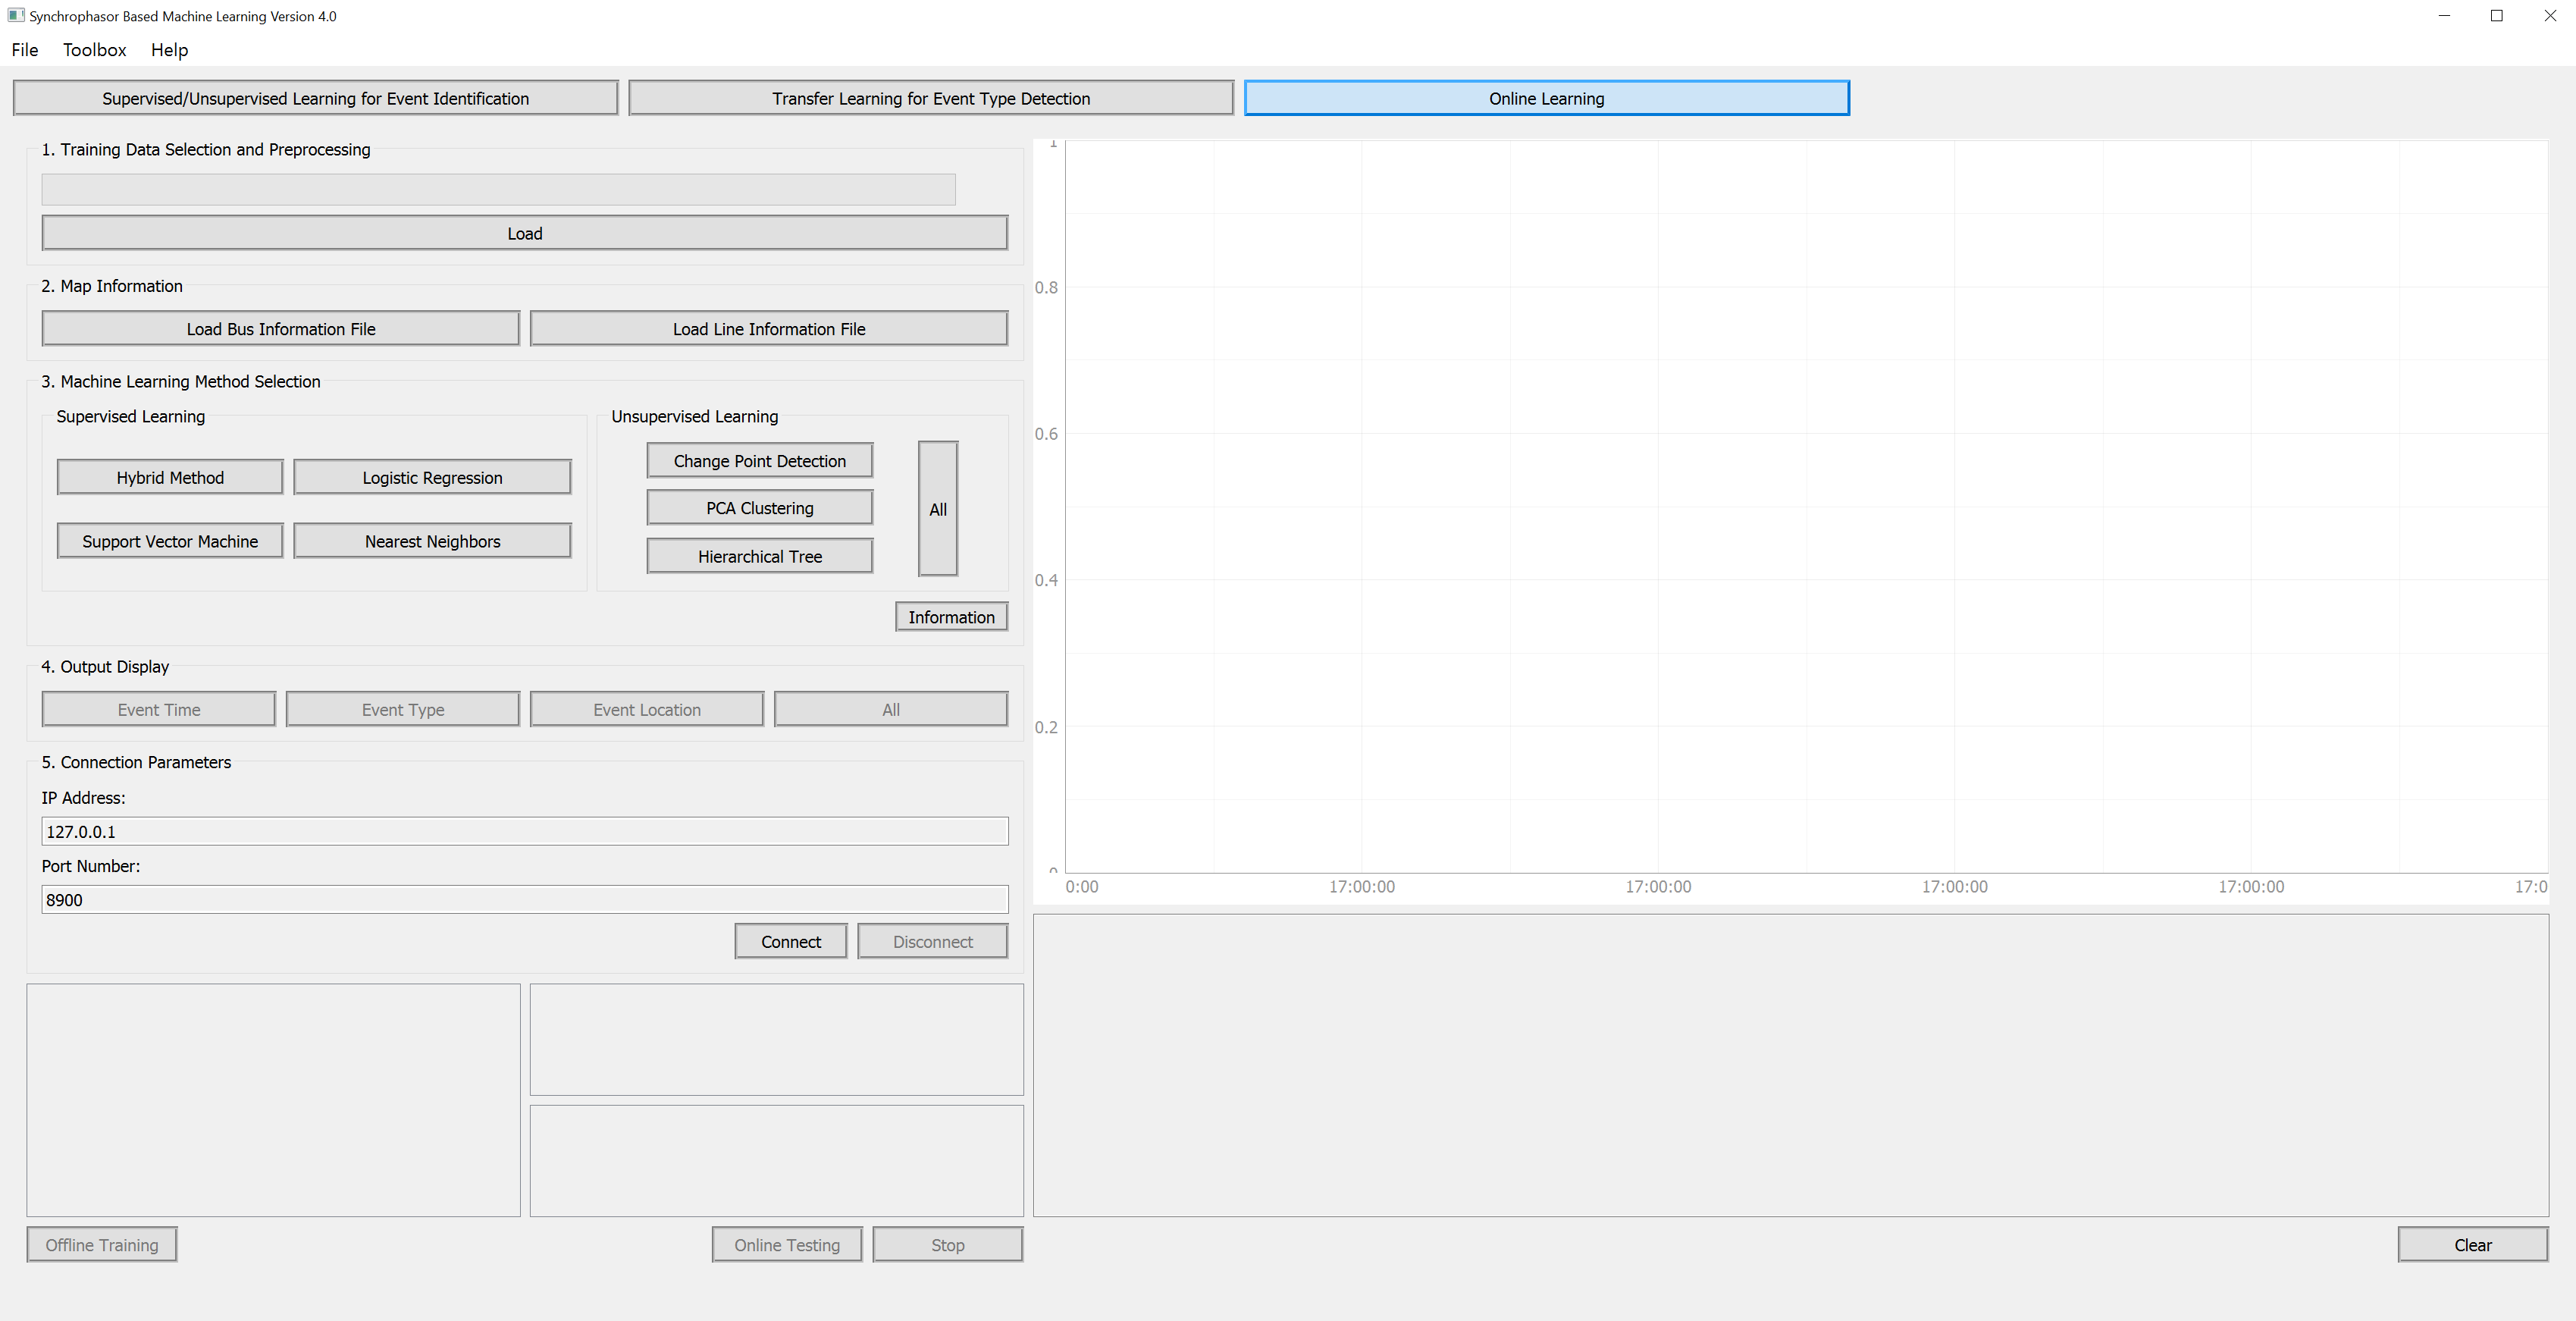
Task: Select Support Vector Machine method
Action: [x=169, y=541]
